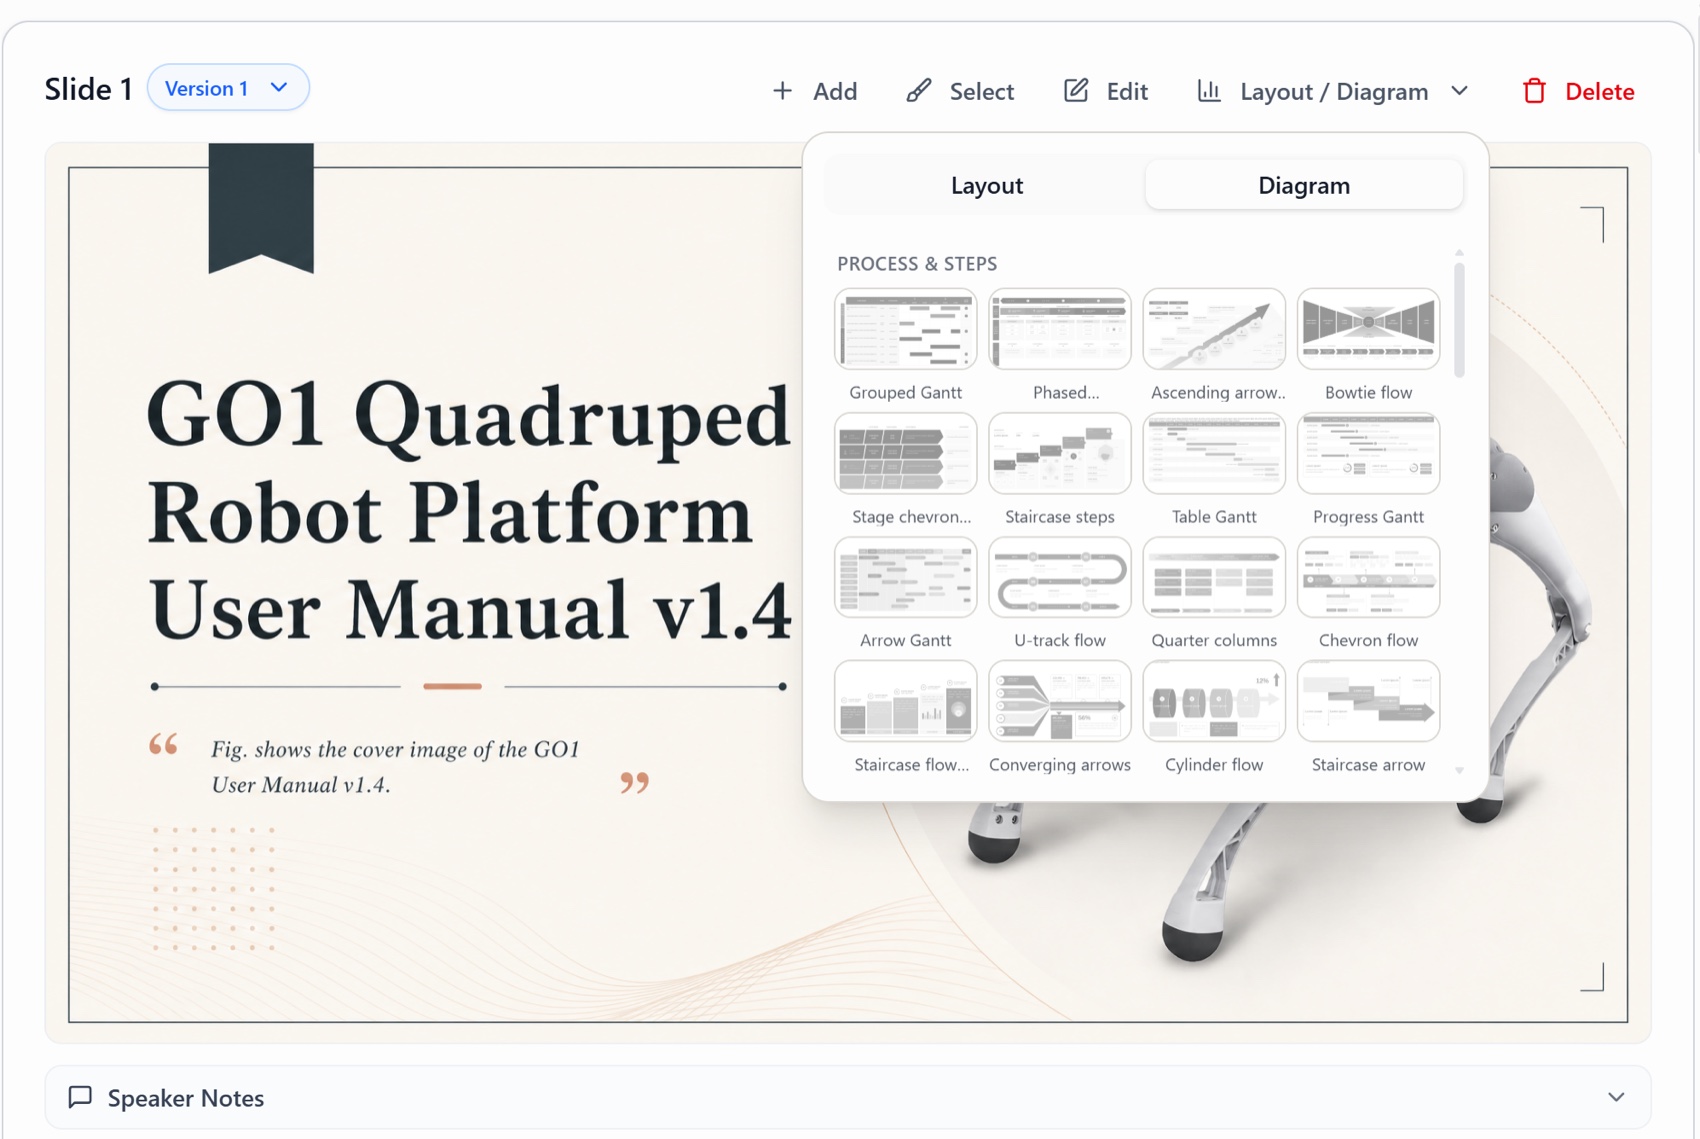Choose the Converging arrows diagram thumbnail
The image size is (1700, 1139).
click(1059, 701)
